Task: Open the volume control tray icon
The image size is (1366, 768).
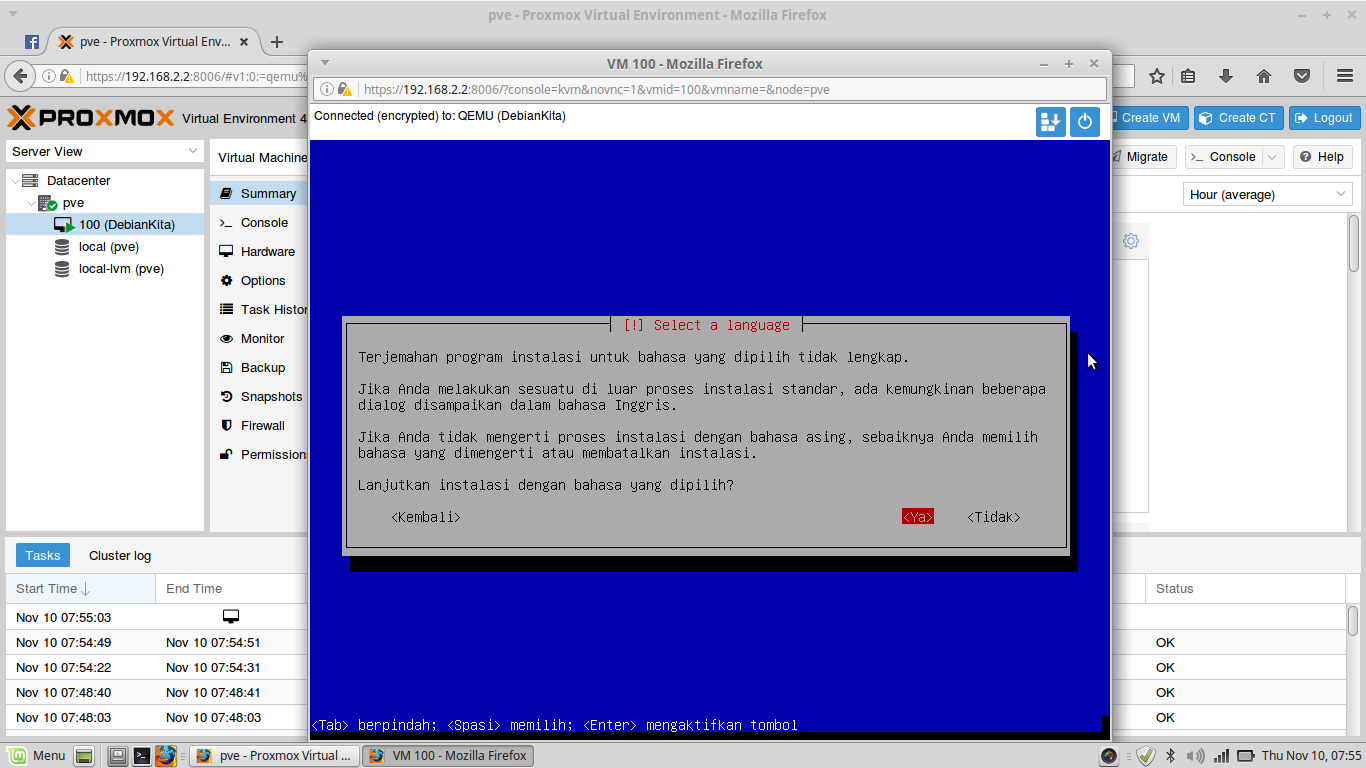Action: (x=1196, y=756)
